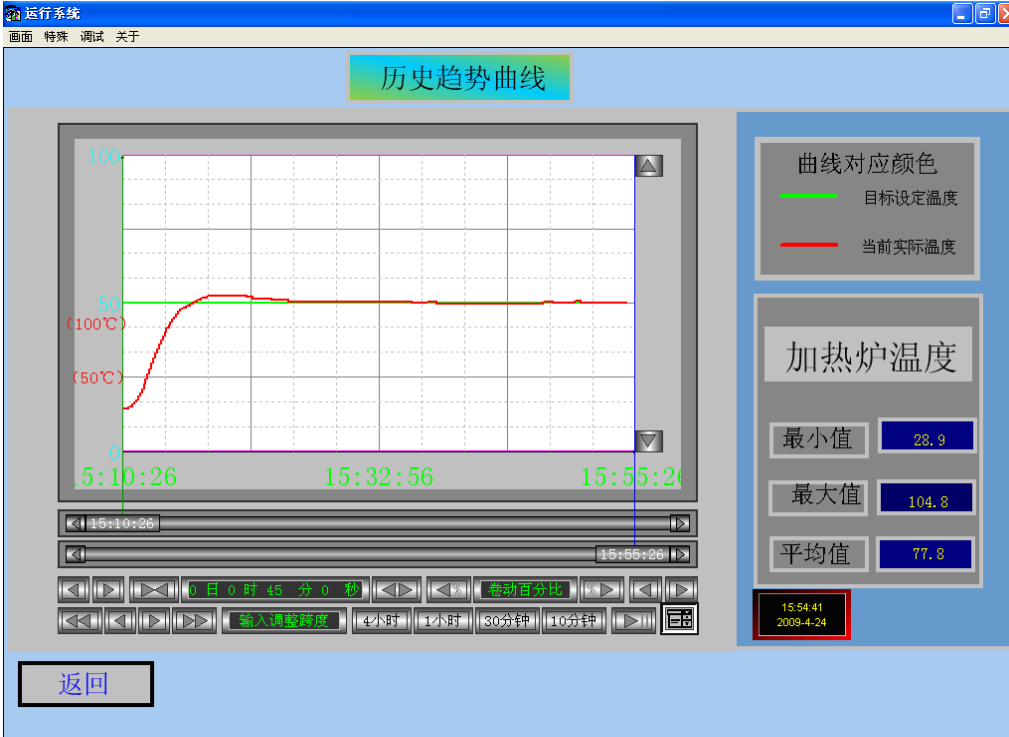Click the bowtie shrink-span button
The image size is (1009, 737).
coord(154,590)
